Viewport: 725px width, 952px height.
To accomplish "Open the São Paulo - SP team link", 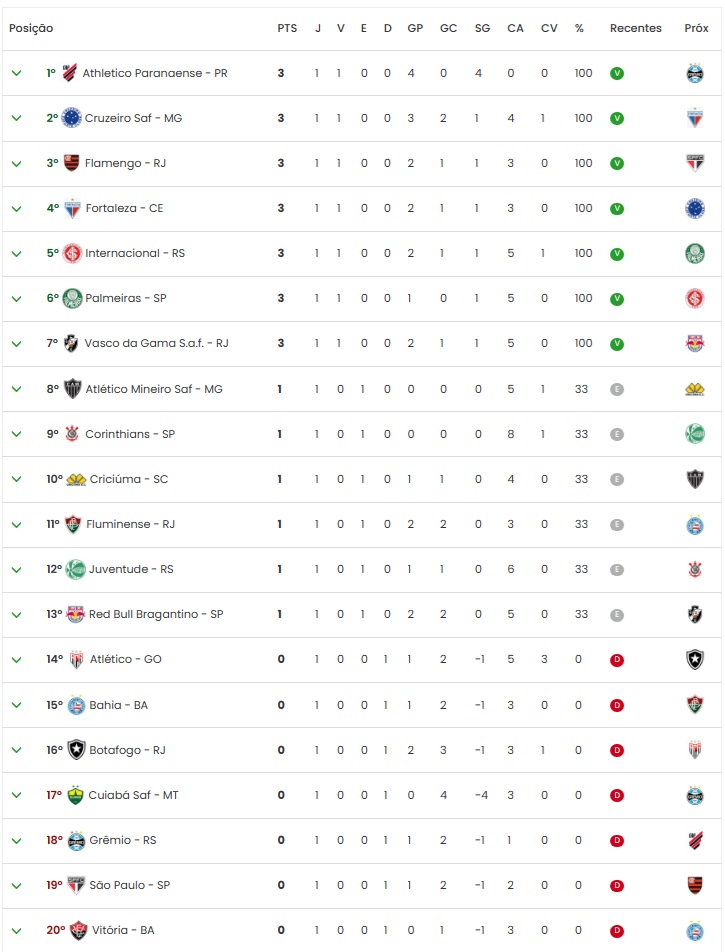I will pyautogui.click(x=130, y=885).
